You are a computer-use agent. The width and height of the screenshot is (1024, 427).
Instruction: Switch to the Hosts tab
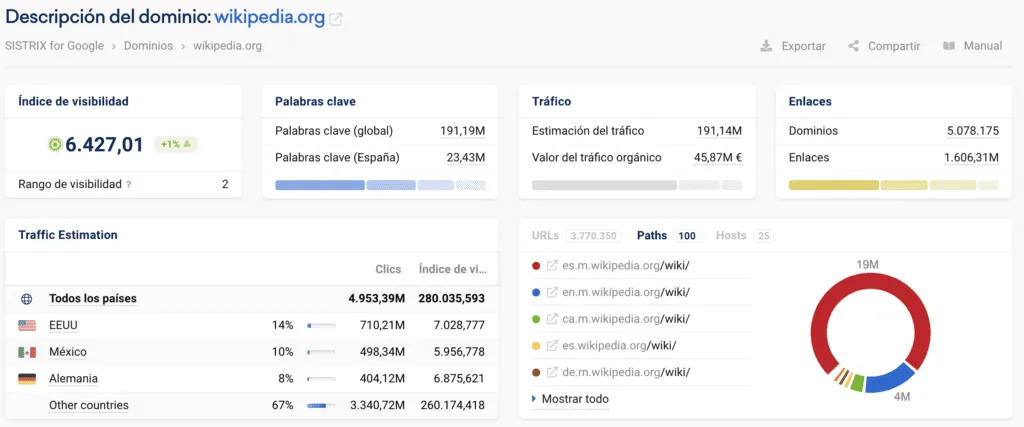coord(744,236)
